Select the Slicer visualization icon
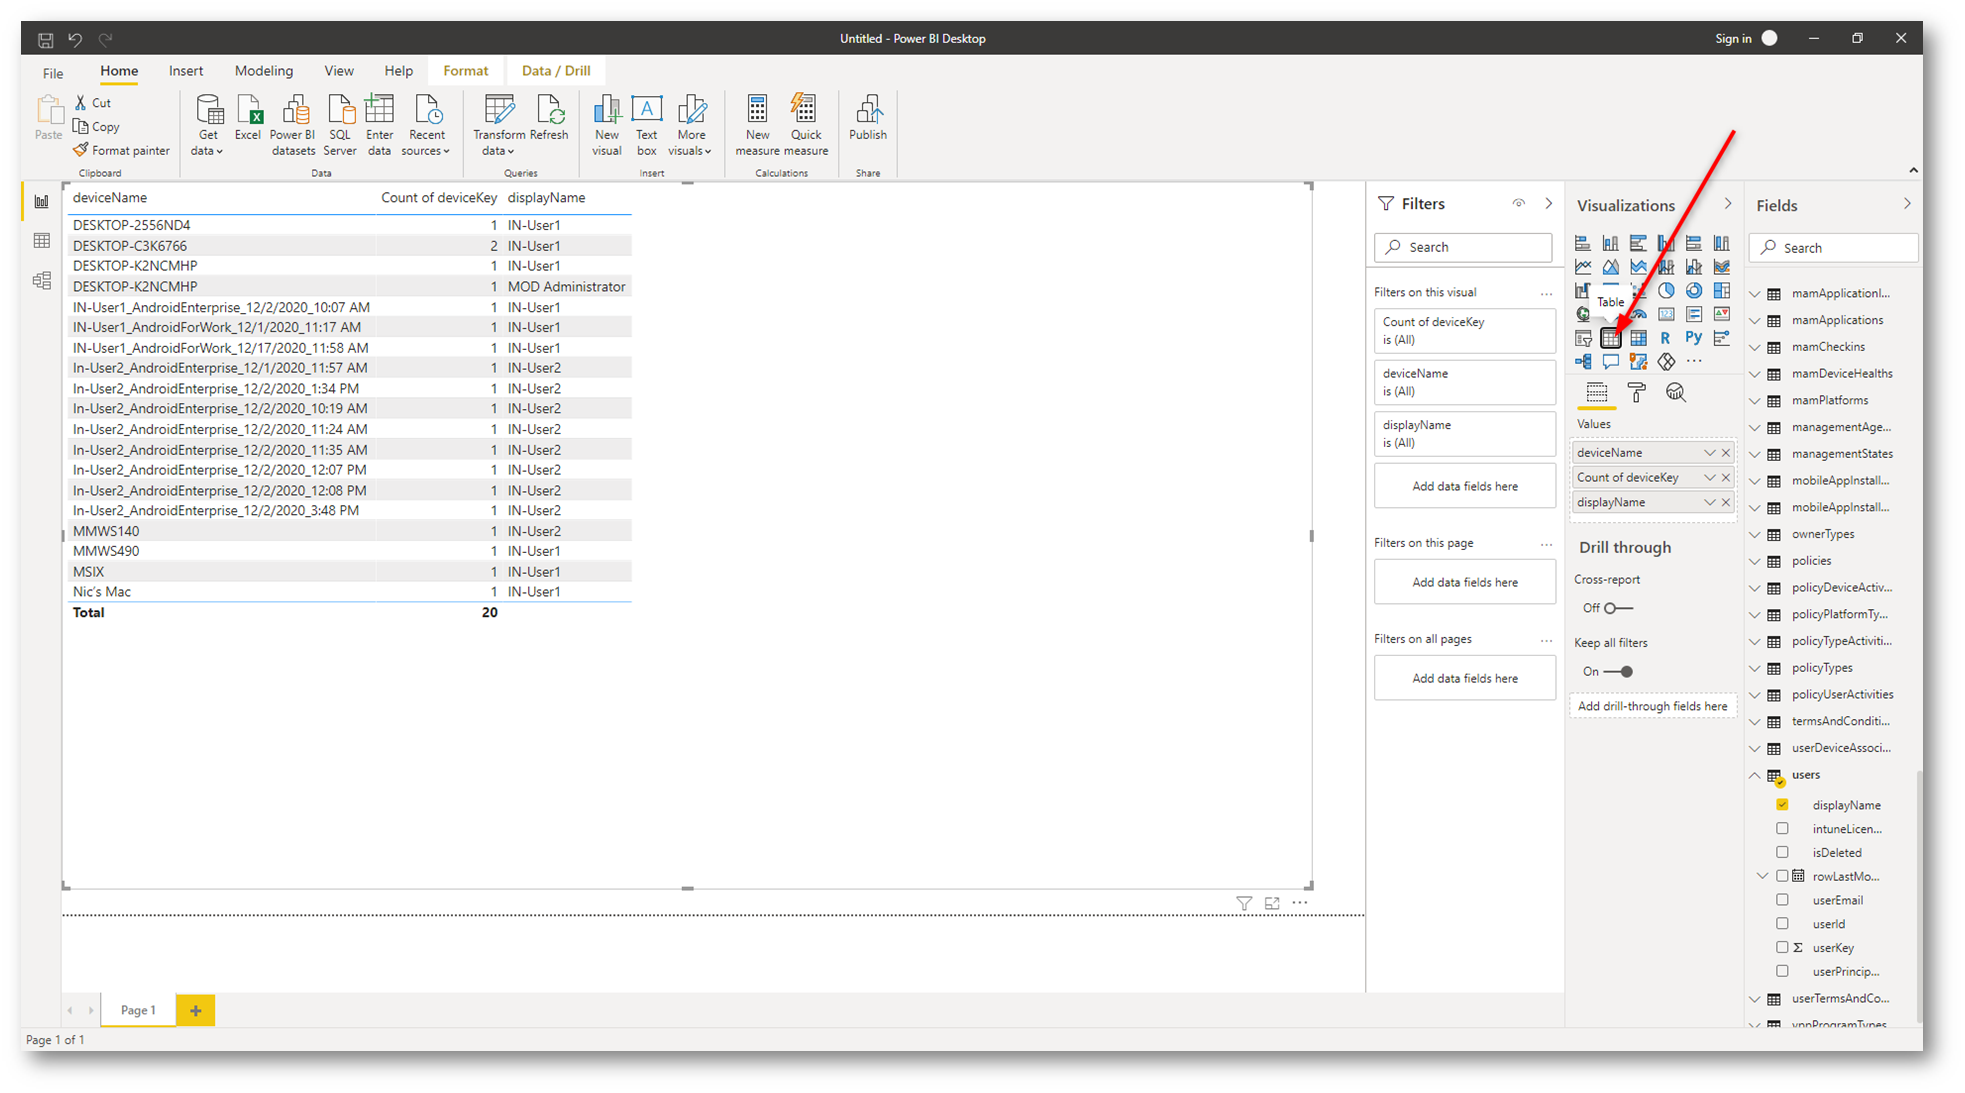Screen dimensions: 1965x1093 (x=1583, y=338)
